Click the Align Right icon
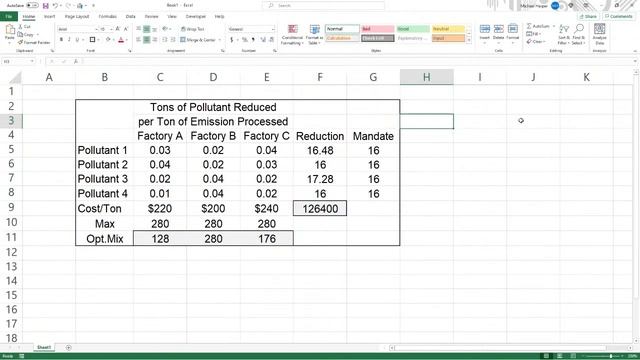 point(155,40)
